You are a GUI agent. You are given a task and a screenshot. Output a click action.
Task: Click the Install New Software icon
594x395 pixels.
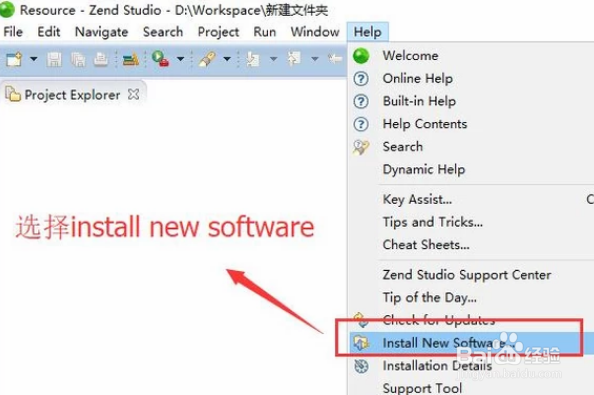[x=361, y=343]
